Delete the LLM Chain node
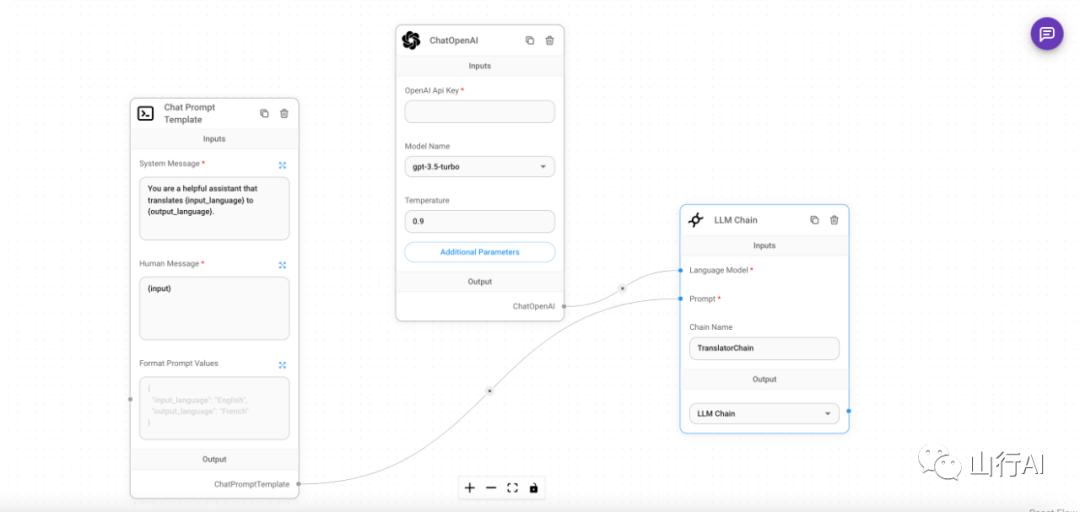The height and width of the screenshot is (512, 1080). (x=834, y=221)
